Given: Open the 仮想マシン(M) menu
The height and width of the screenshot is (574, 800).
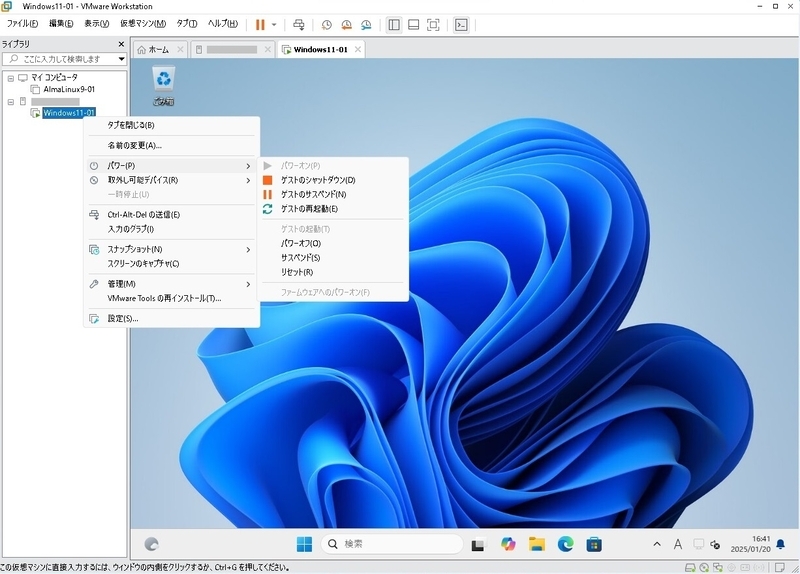Looking at the screenshot, I should [143, 24].
